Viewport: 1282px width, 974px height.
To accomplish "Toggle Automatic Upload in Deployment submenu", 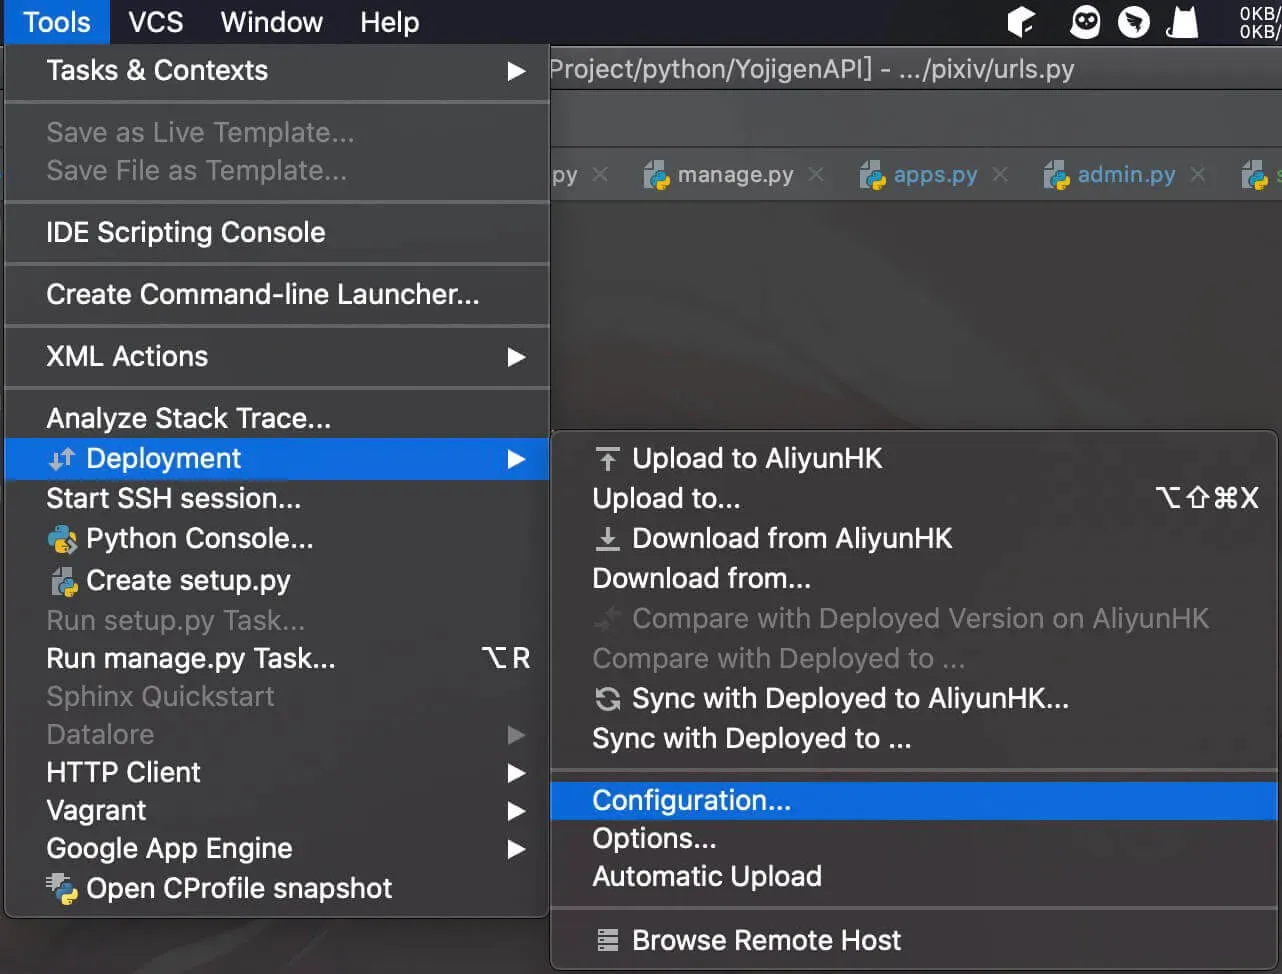I will 707,877.
